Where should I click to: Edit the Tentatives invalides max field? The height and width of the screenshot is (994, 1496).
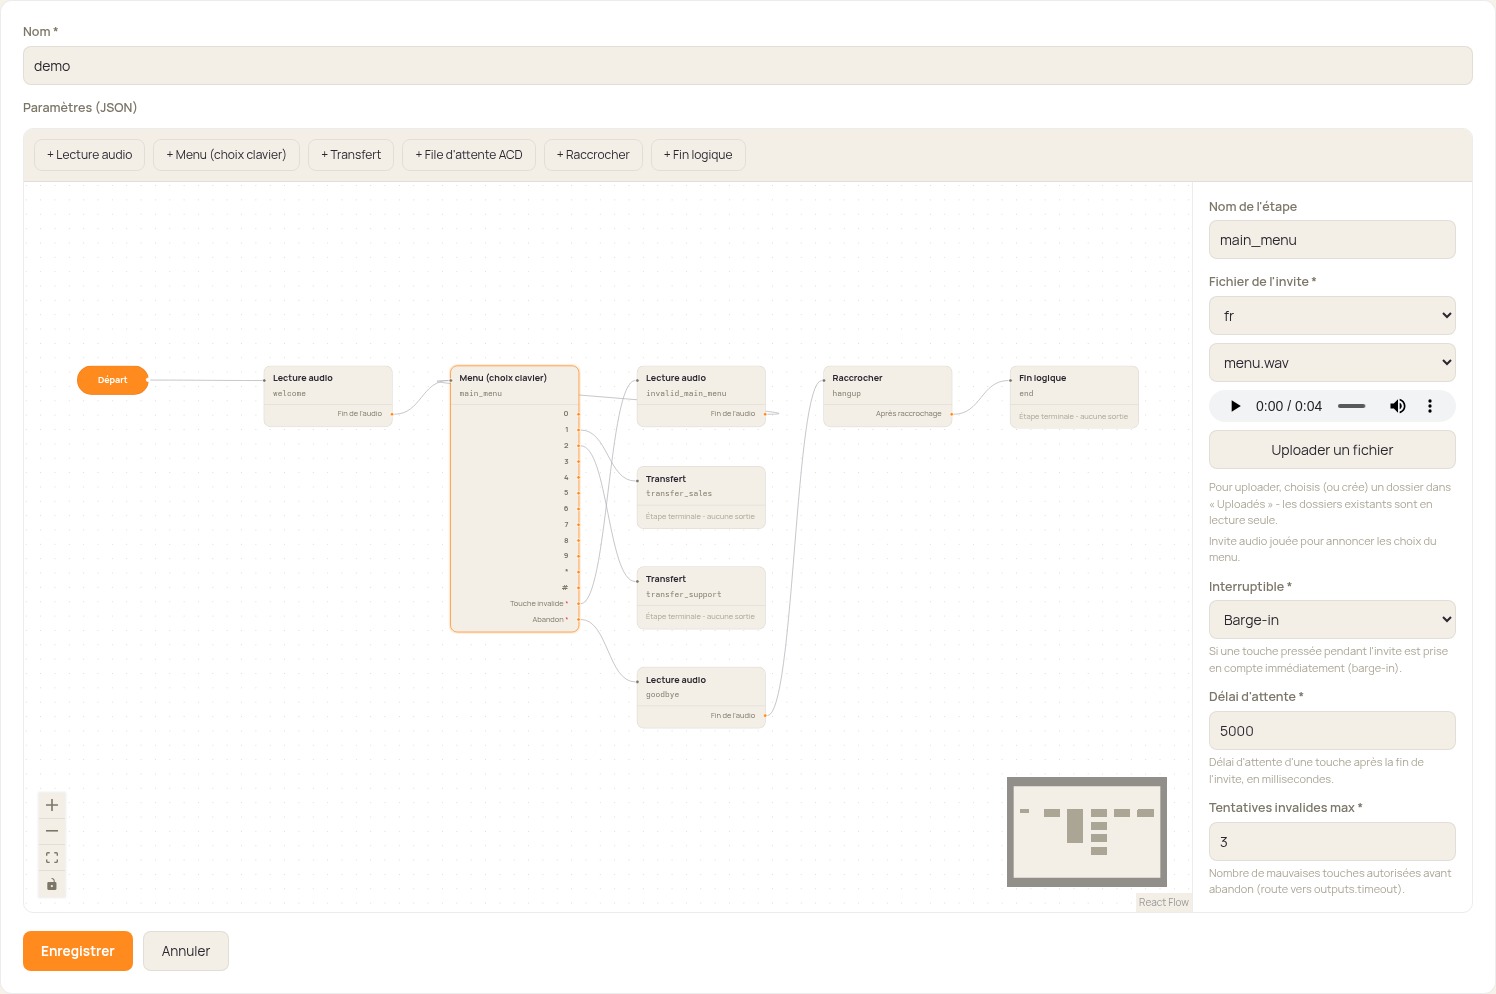(x=1332, y=842)
